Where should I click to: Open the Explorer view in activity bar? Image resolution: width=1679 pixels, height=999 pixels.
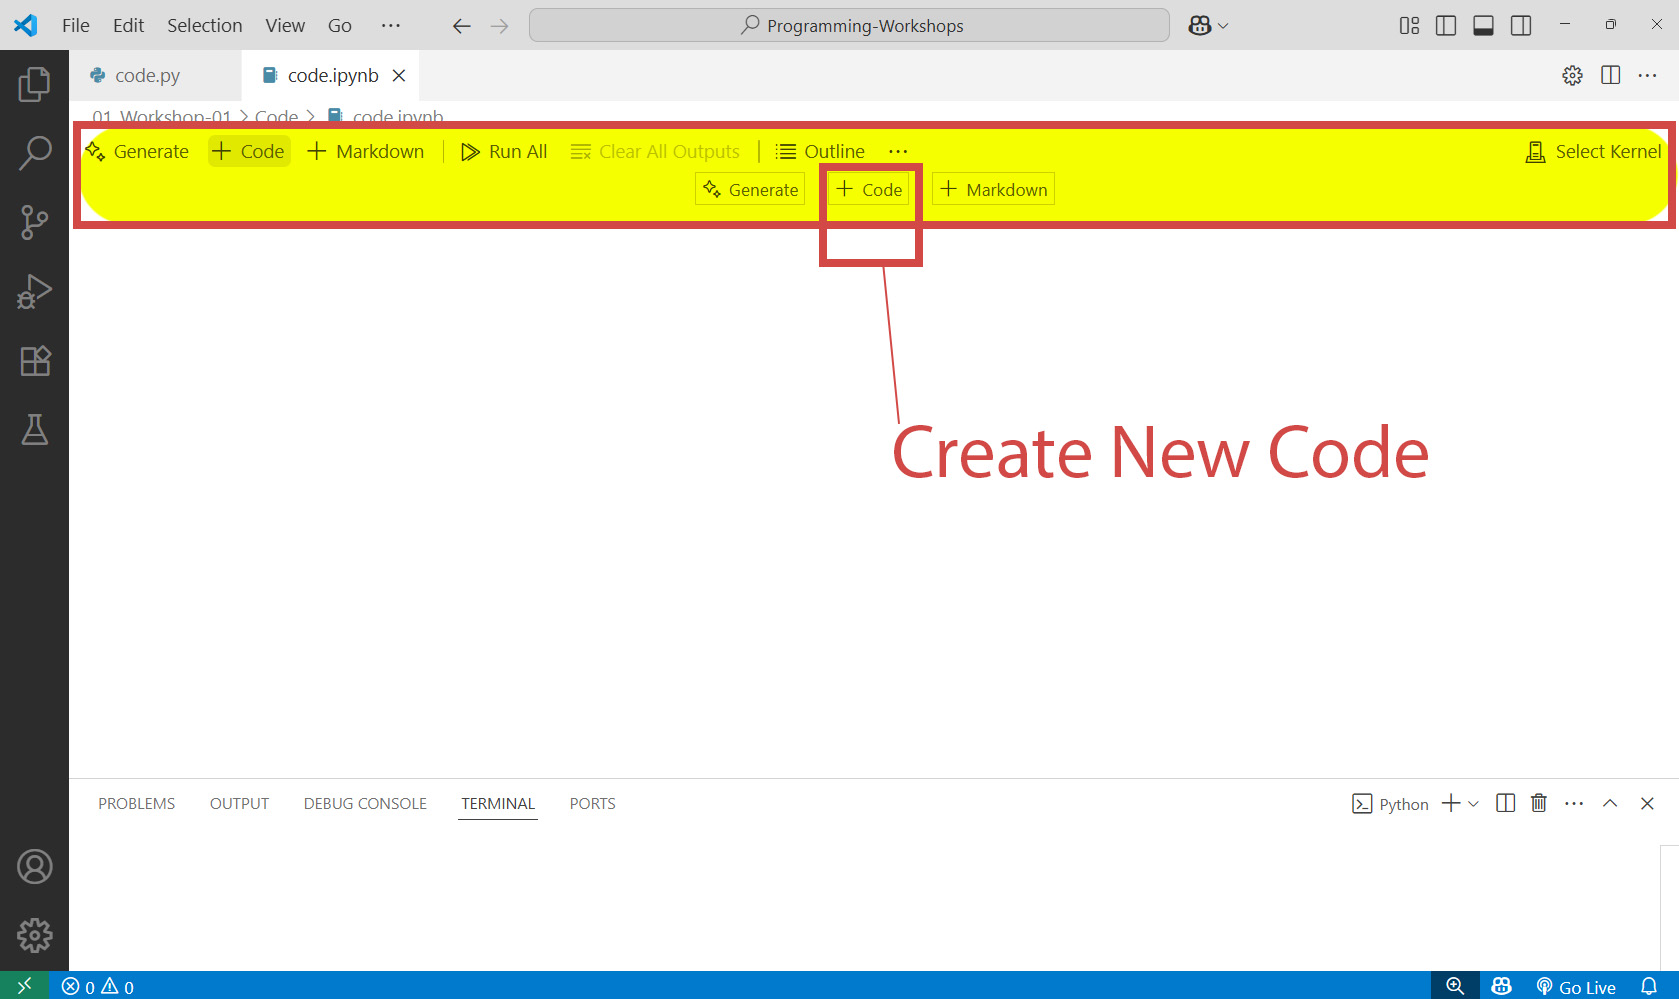34,84
